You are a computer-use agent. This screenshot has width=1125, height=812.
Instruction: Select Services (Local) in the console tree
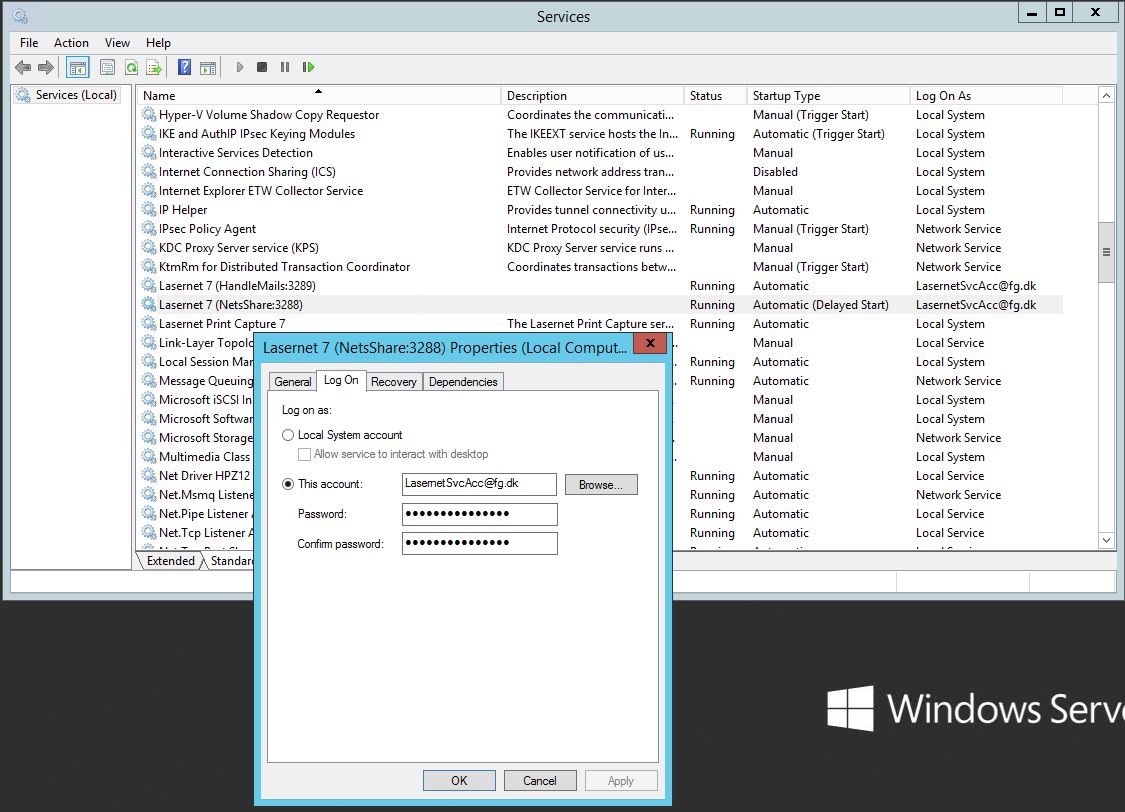(x=76, y=95)
